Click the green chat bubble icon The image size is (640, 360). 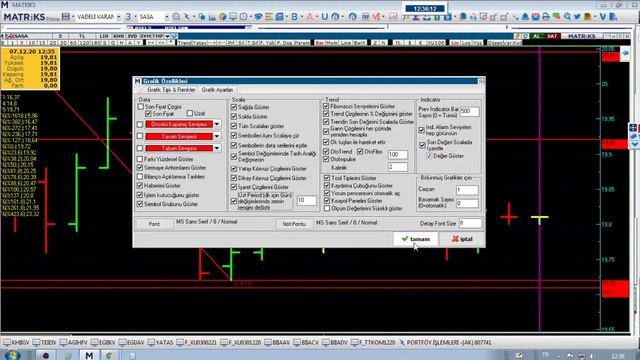click(x=556, y=17)
